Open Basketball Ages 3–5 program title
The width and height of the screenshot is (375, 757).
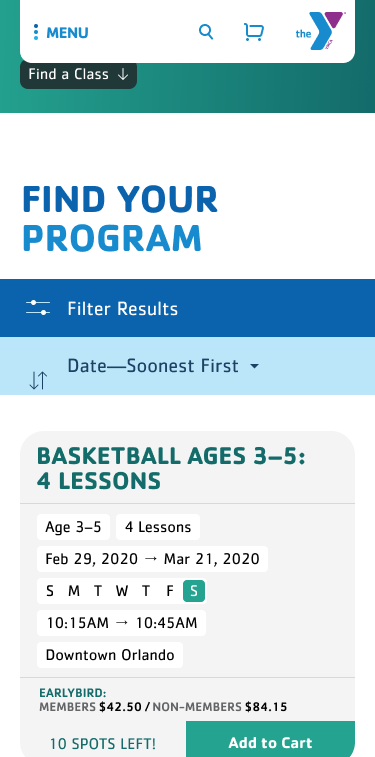point(171,469)
